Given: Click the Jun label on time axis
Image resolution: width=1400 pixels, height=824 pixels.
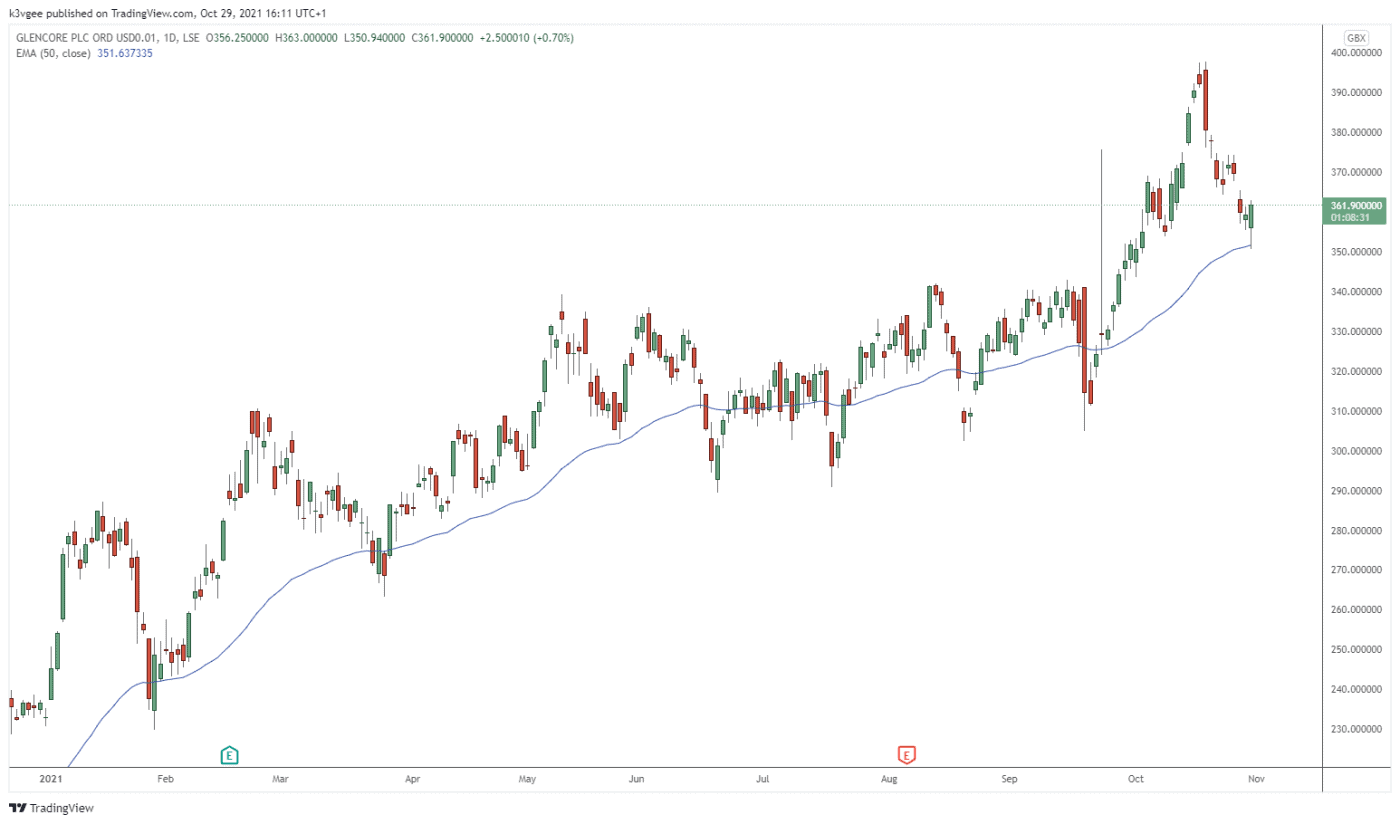Looking at the screenshot, I should [x=637, y=777].
